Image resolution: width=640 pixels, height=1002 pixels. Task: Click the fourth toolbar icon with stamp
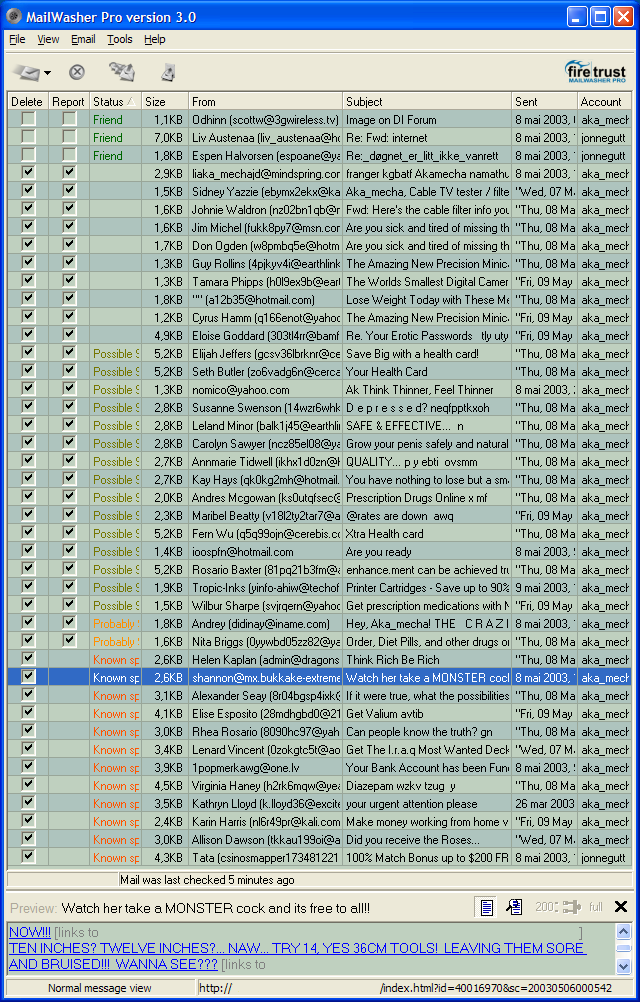tap(168, 73)
